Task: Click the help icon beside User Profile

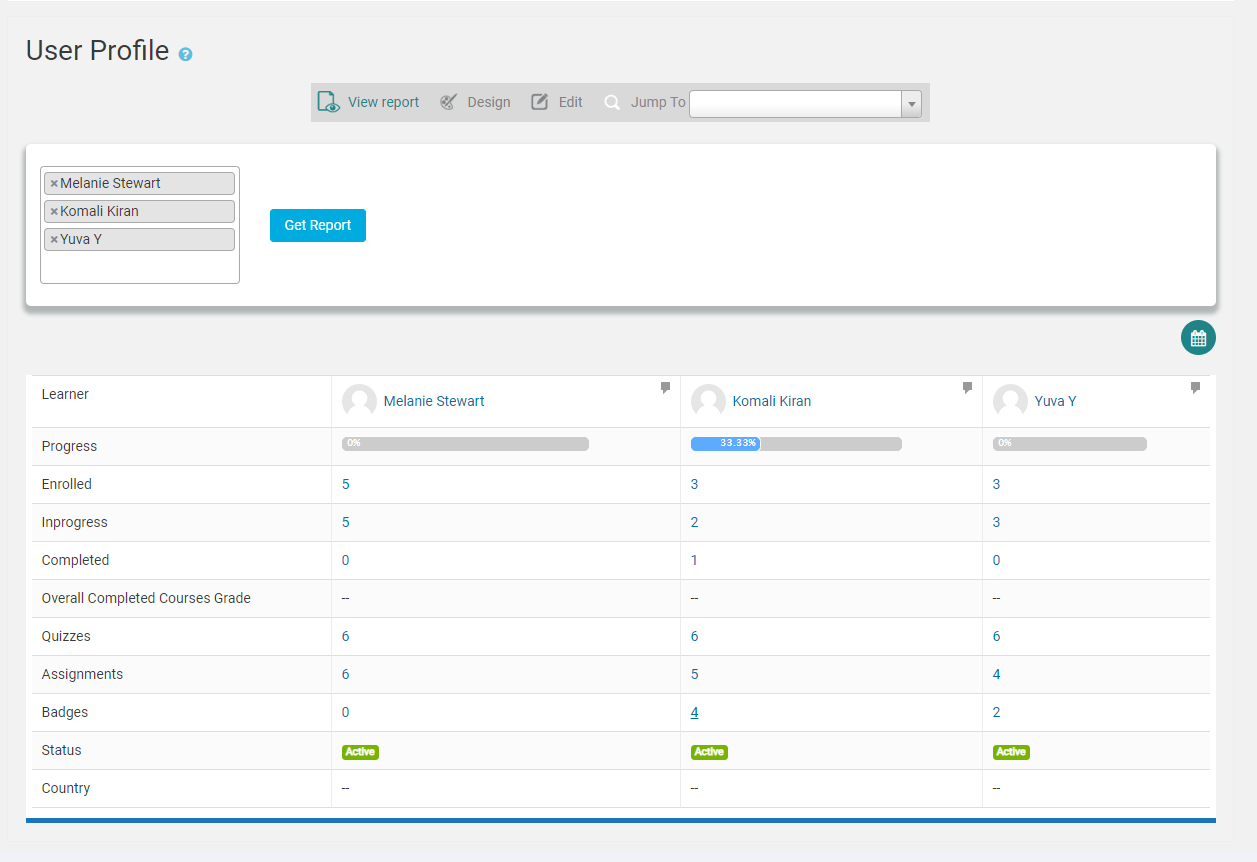Action: coord(185,54)
